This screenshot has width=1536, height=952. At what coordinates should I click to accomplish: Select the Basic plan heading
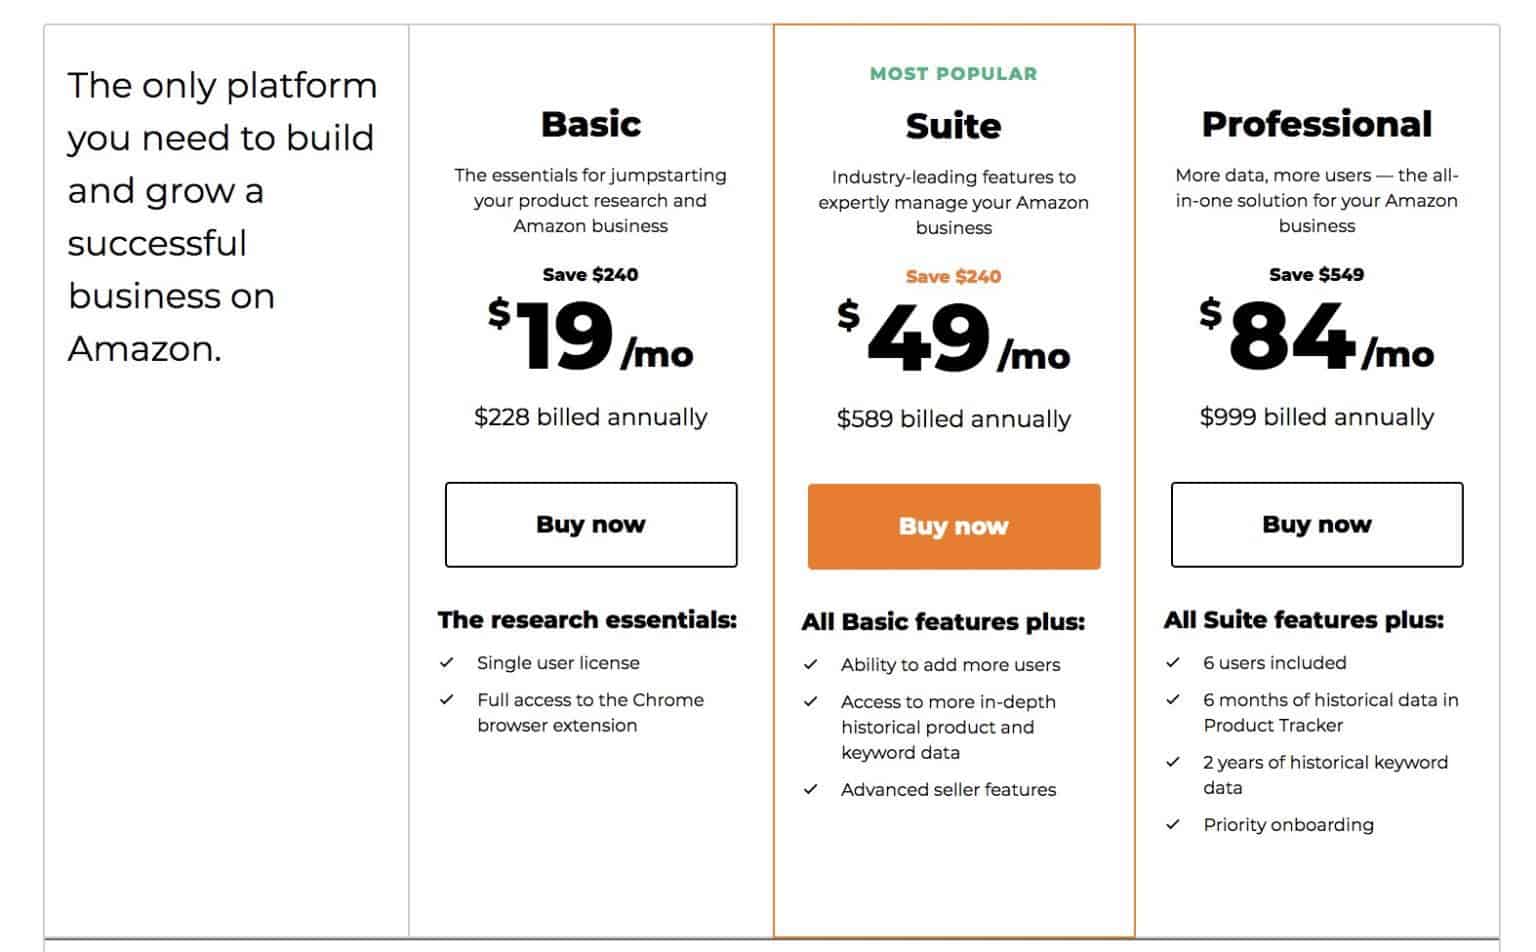tap(591, 124)
